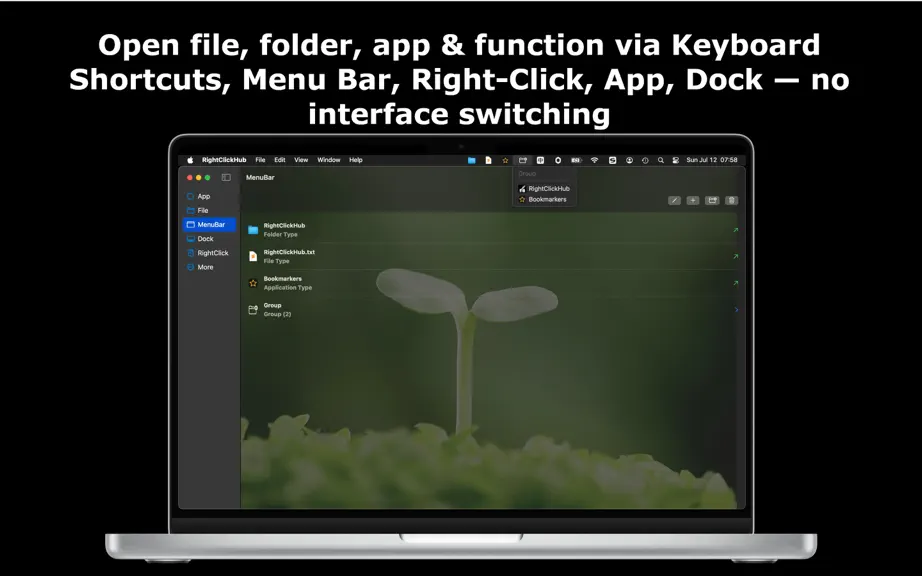Screen dimensions: 922x576
Task: Open the RightClickHub application menu
Action: click(224, 160)
